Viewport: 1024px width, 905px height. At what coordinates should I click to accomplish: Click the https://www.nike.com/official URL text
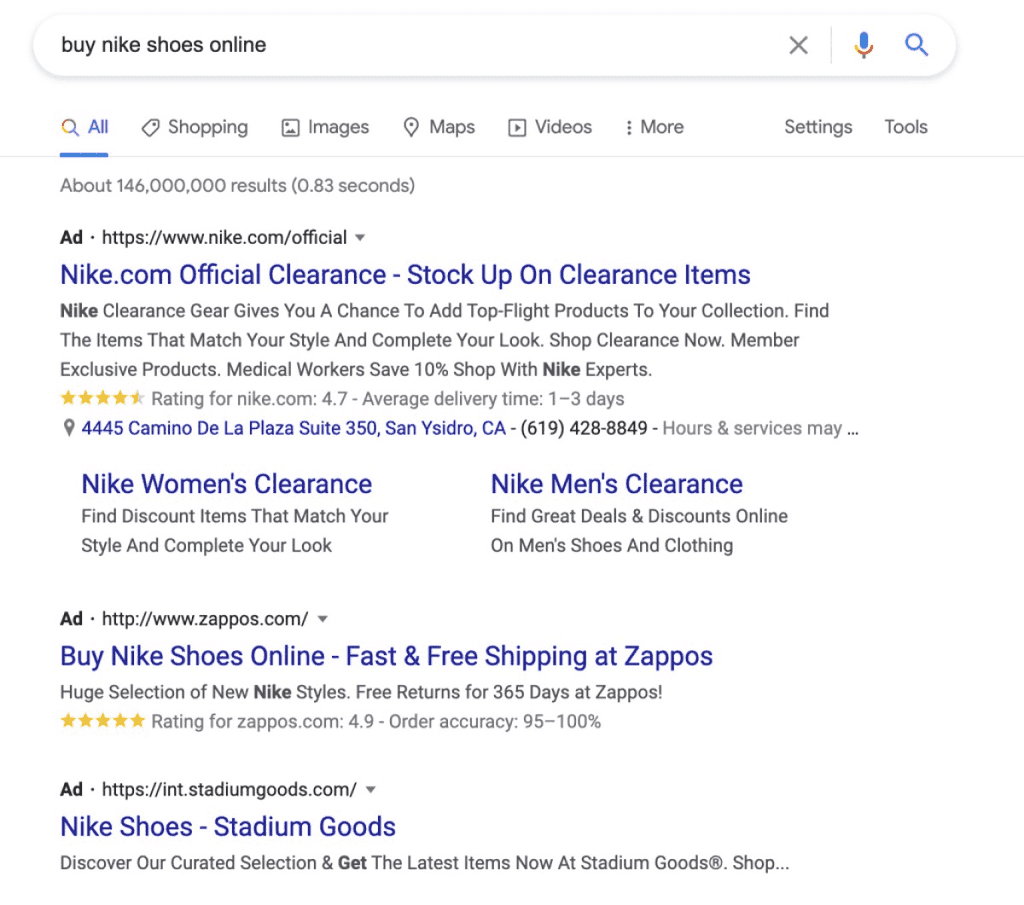tap(224, 238)
